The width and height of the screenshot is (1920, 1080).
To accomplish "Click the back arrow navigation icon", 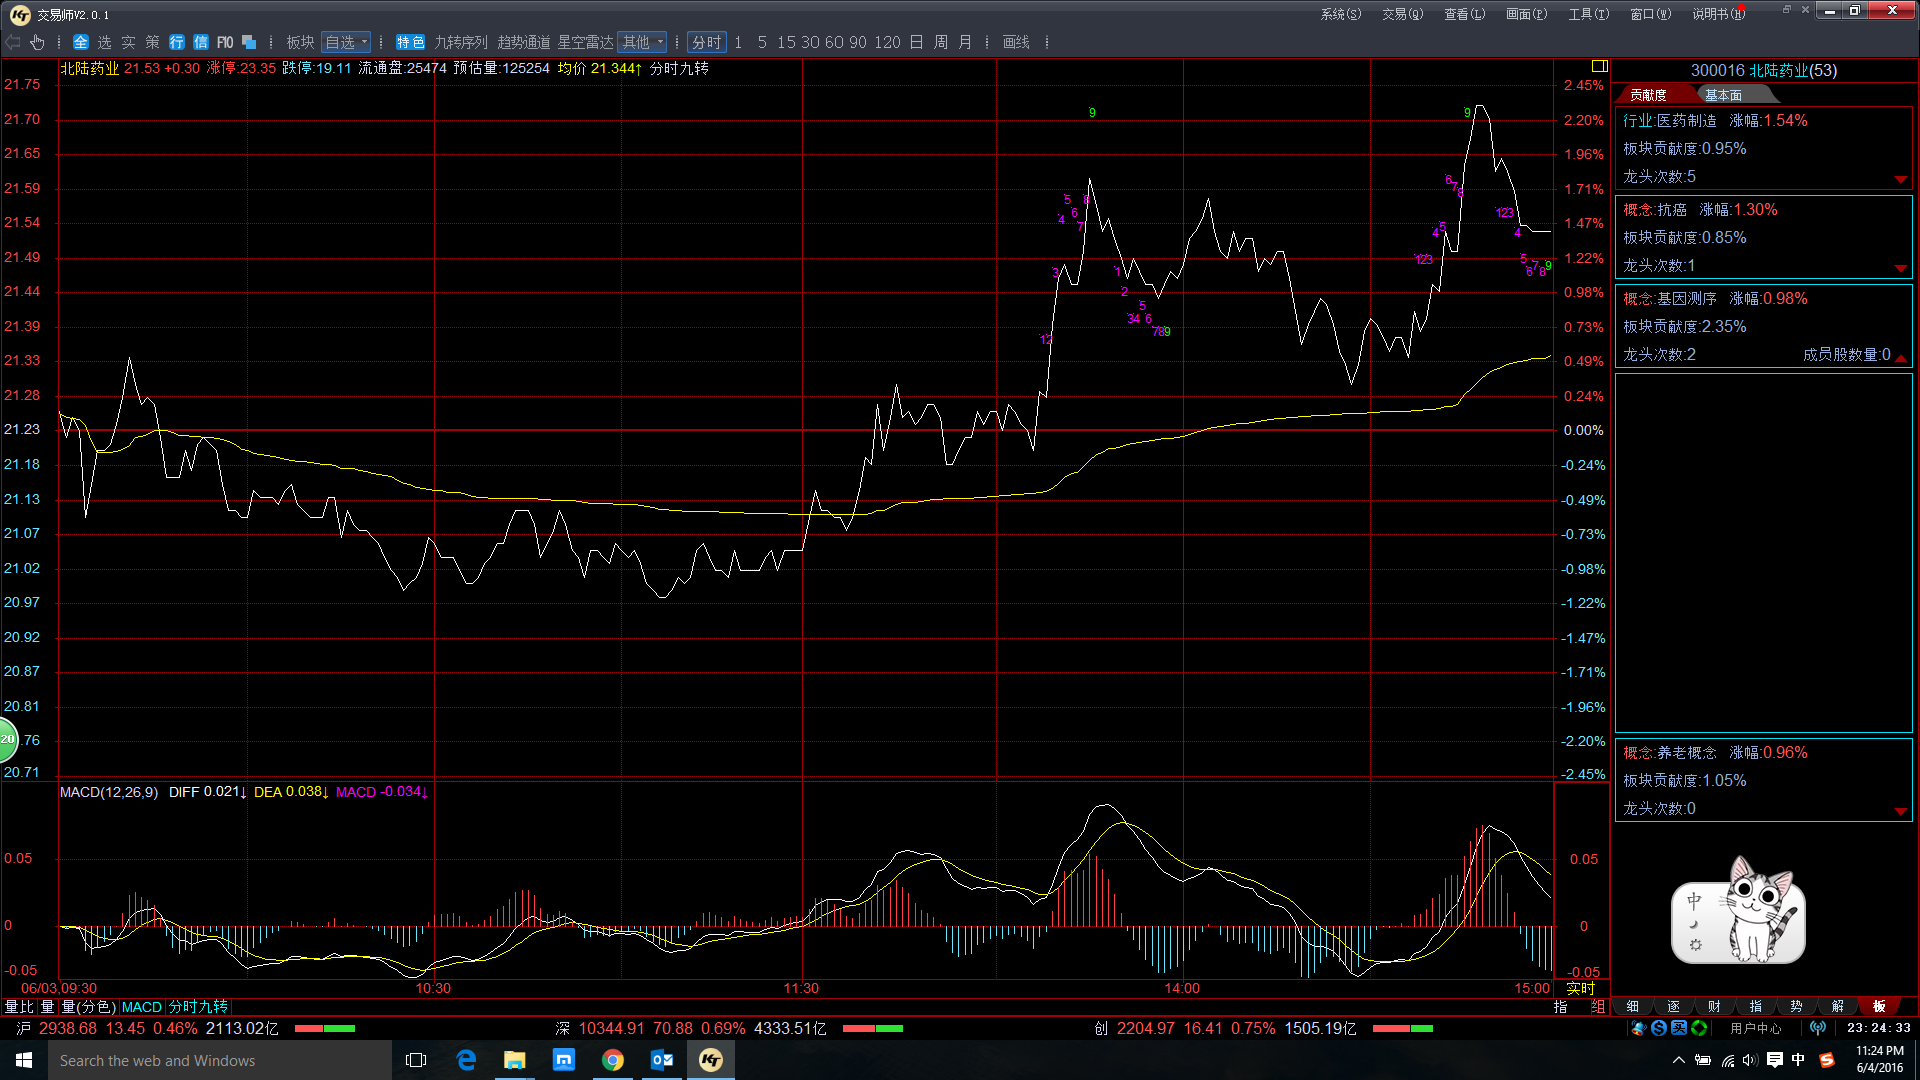I will 13,42.
